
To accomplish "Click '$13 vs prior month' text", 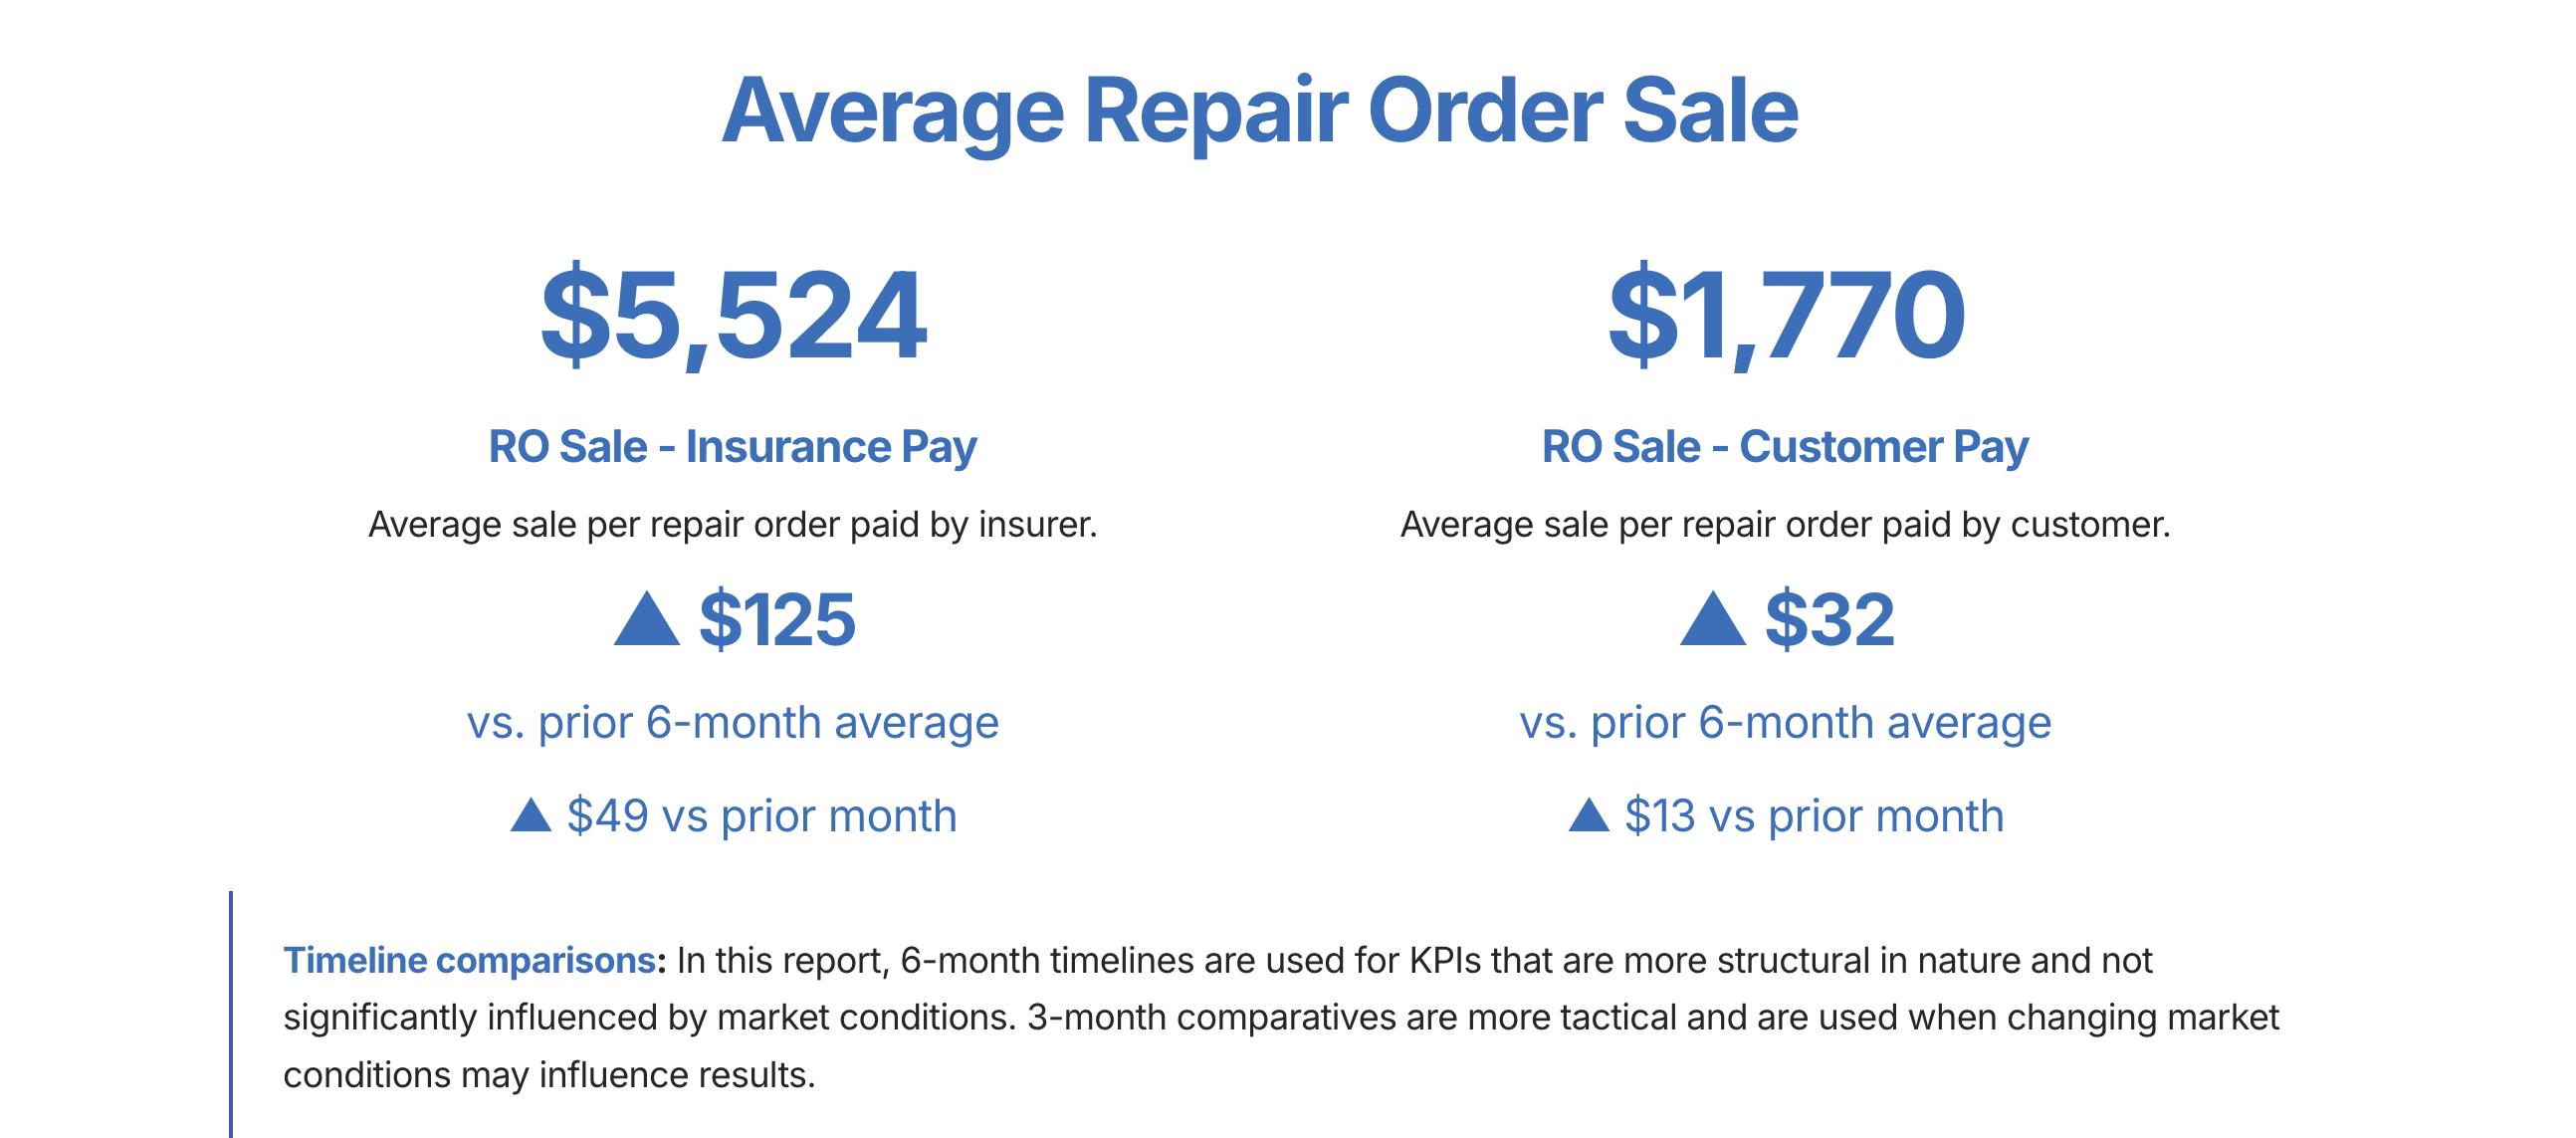I will coord(1813,816).
